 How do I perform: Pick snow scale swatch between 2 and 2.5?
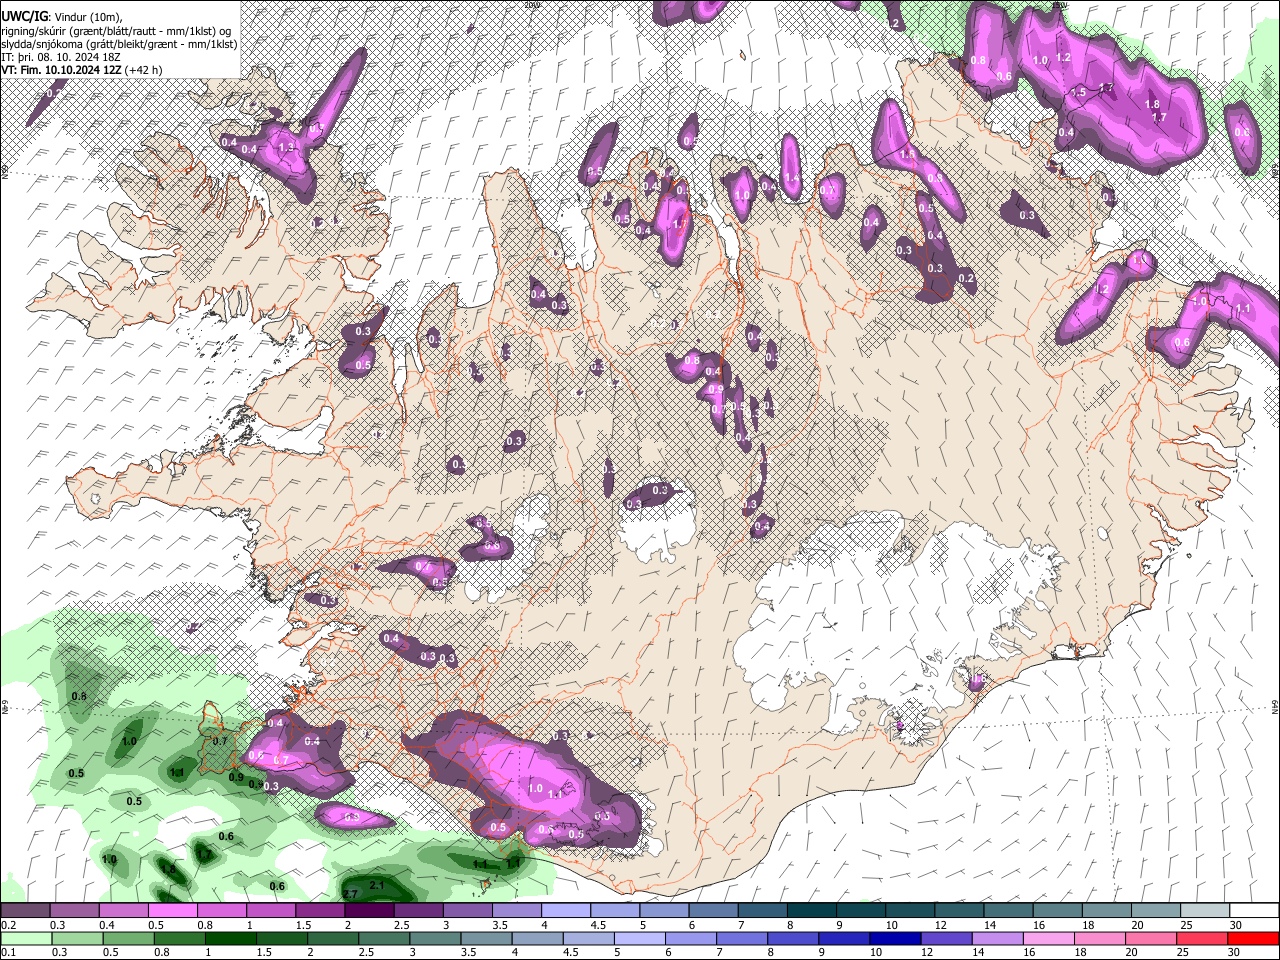(369, 911)
